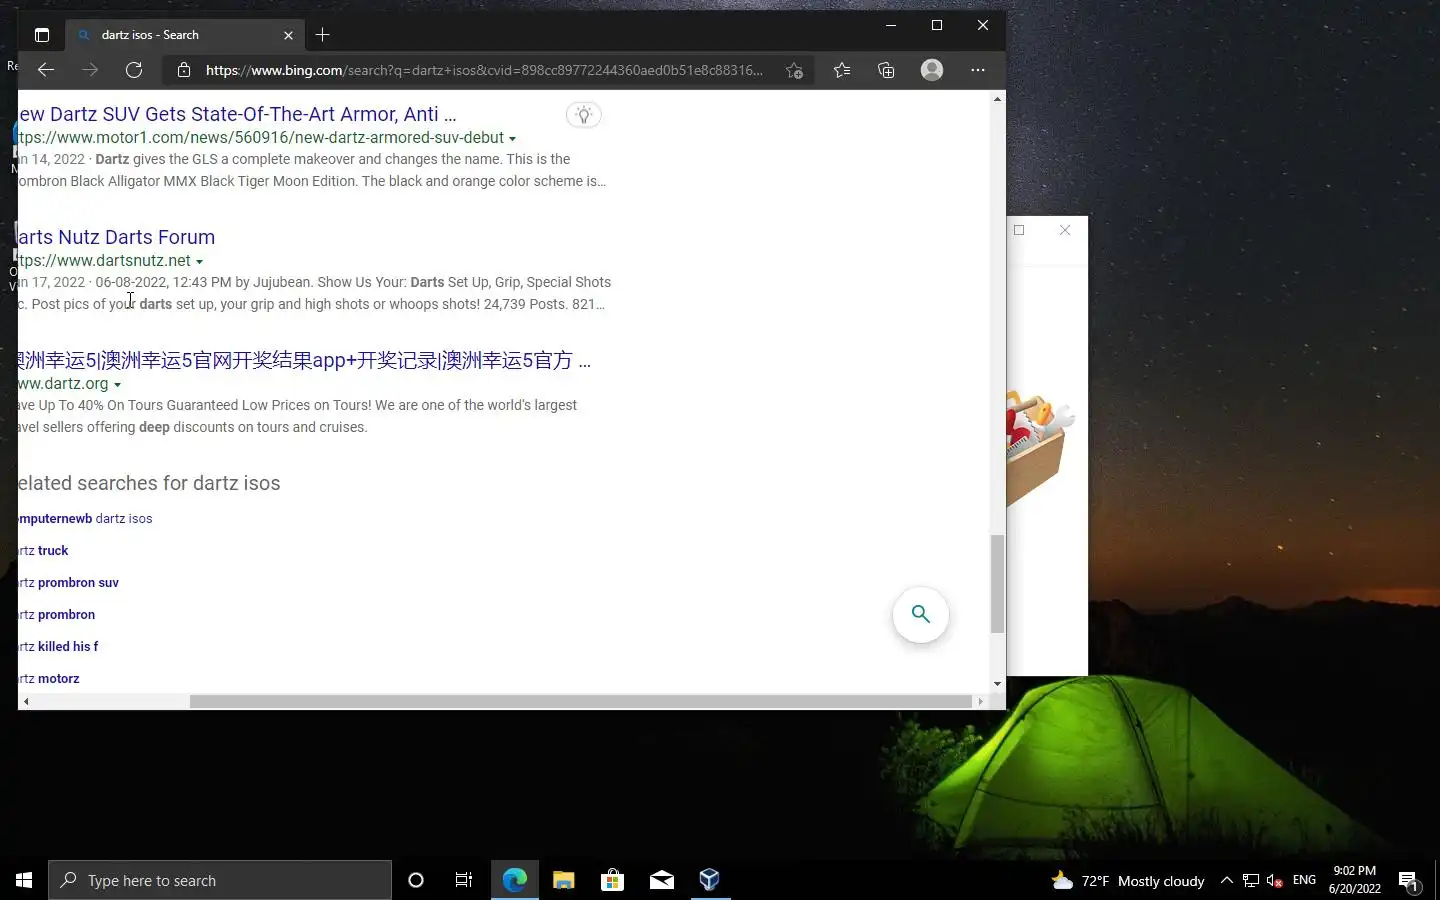This screenshot has height=900, width=1440.
Task: Open network status tray icon
Action: 1250,881
